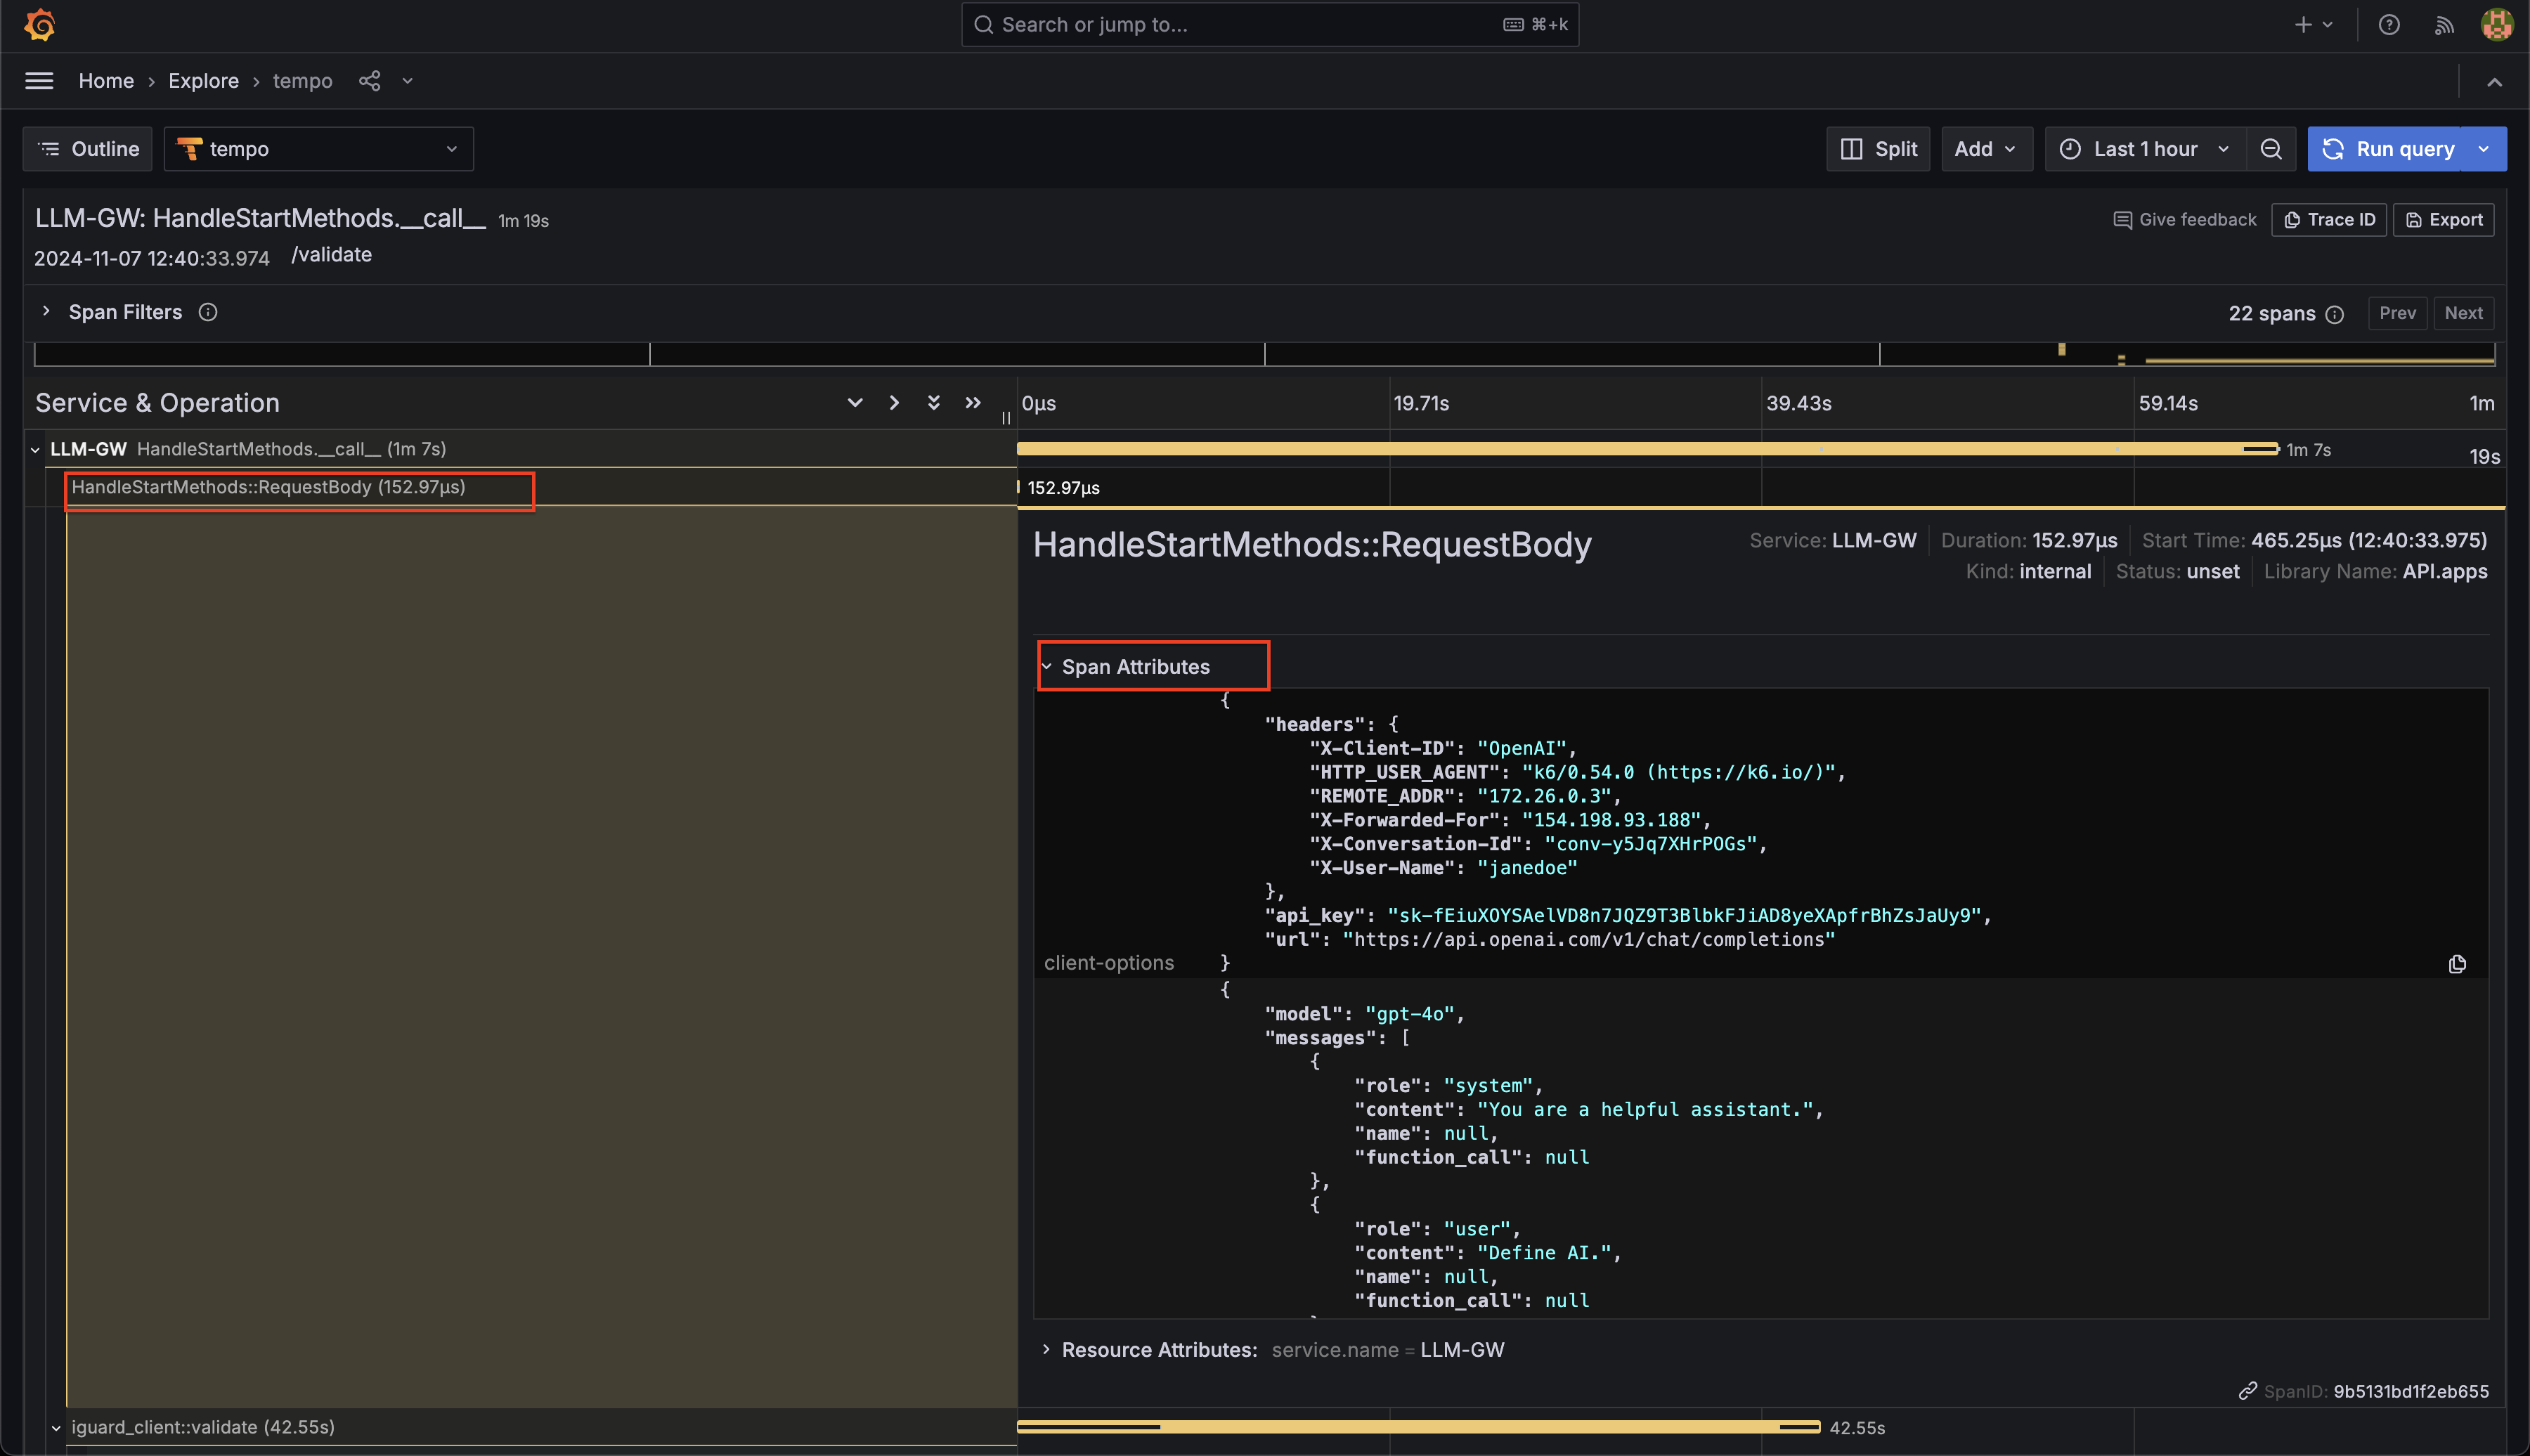
Task: Expand the Span Filters panel
Action: (x=46, y=312)
